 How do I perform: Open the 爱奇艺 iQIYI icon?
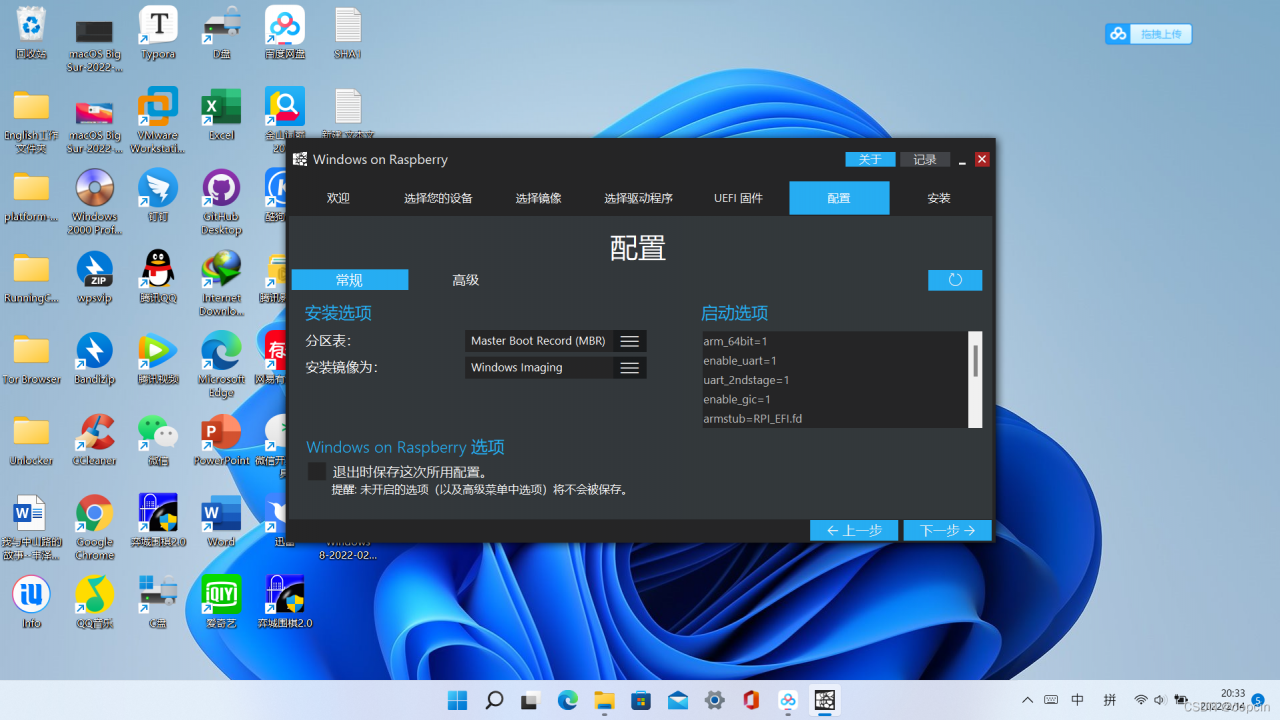pyautogui.click(x=221, y=602)
